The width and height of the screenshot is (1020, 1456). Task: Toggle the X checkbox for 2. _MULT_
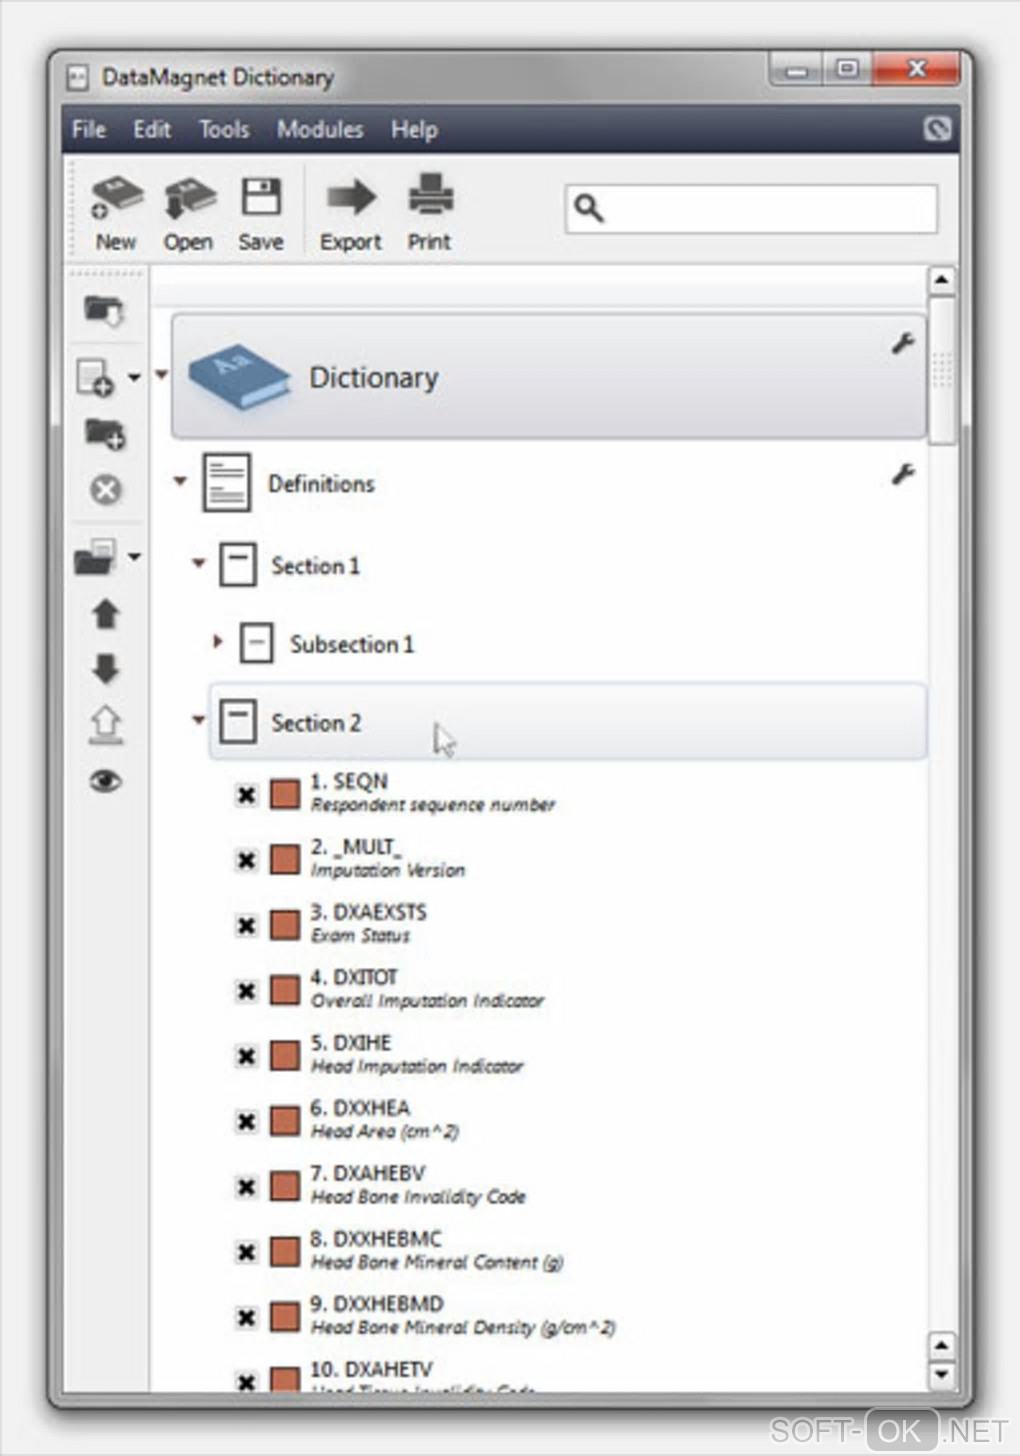[246, 860]
